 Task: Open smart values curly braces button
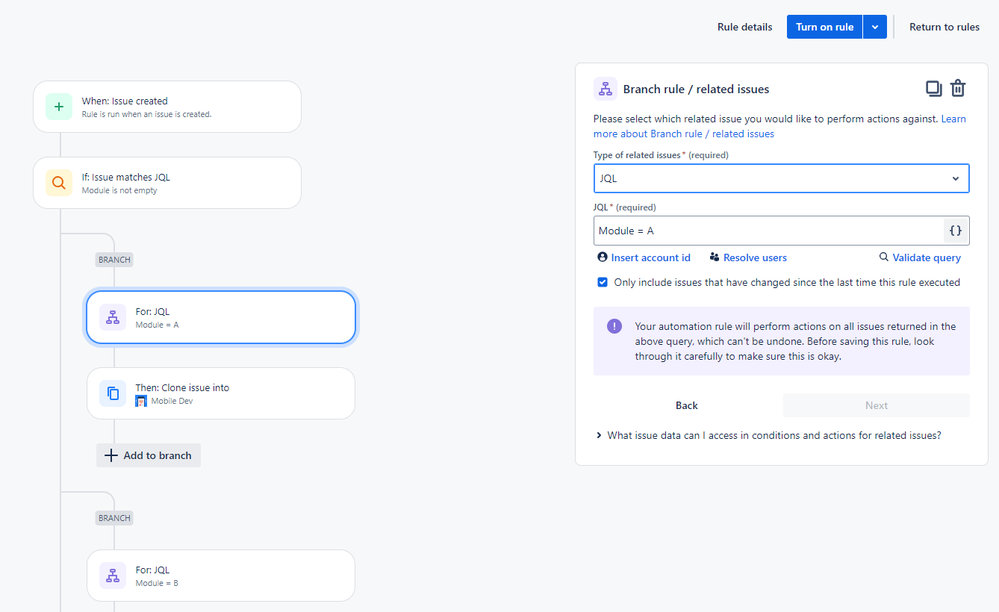(x=955, y=231)
